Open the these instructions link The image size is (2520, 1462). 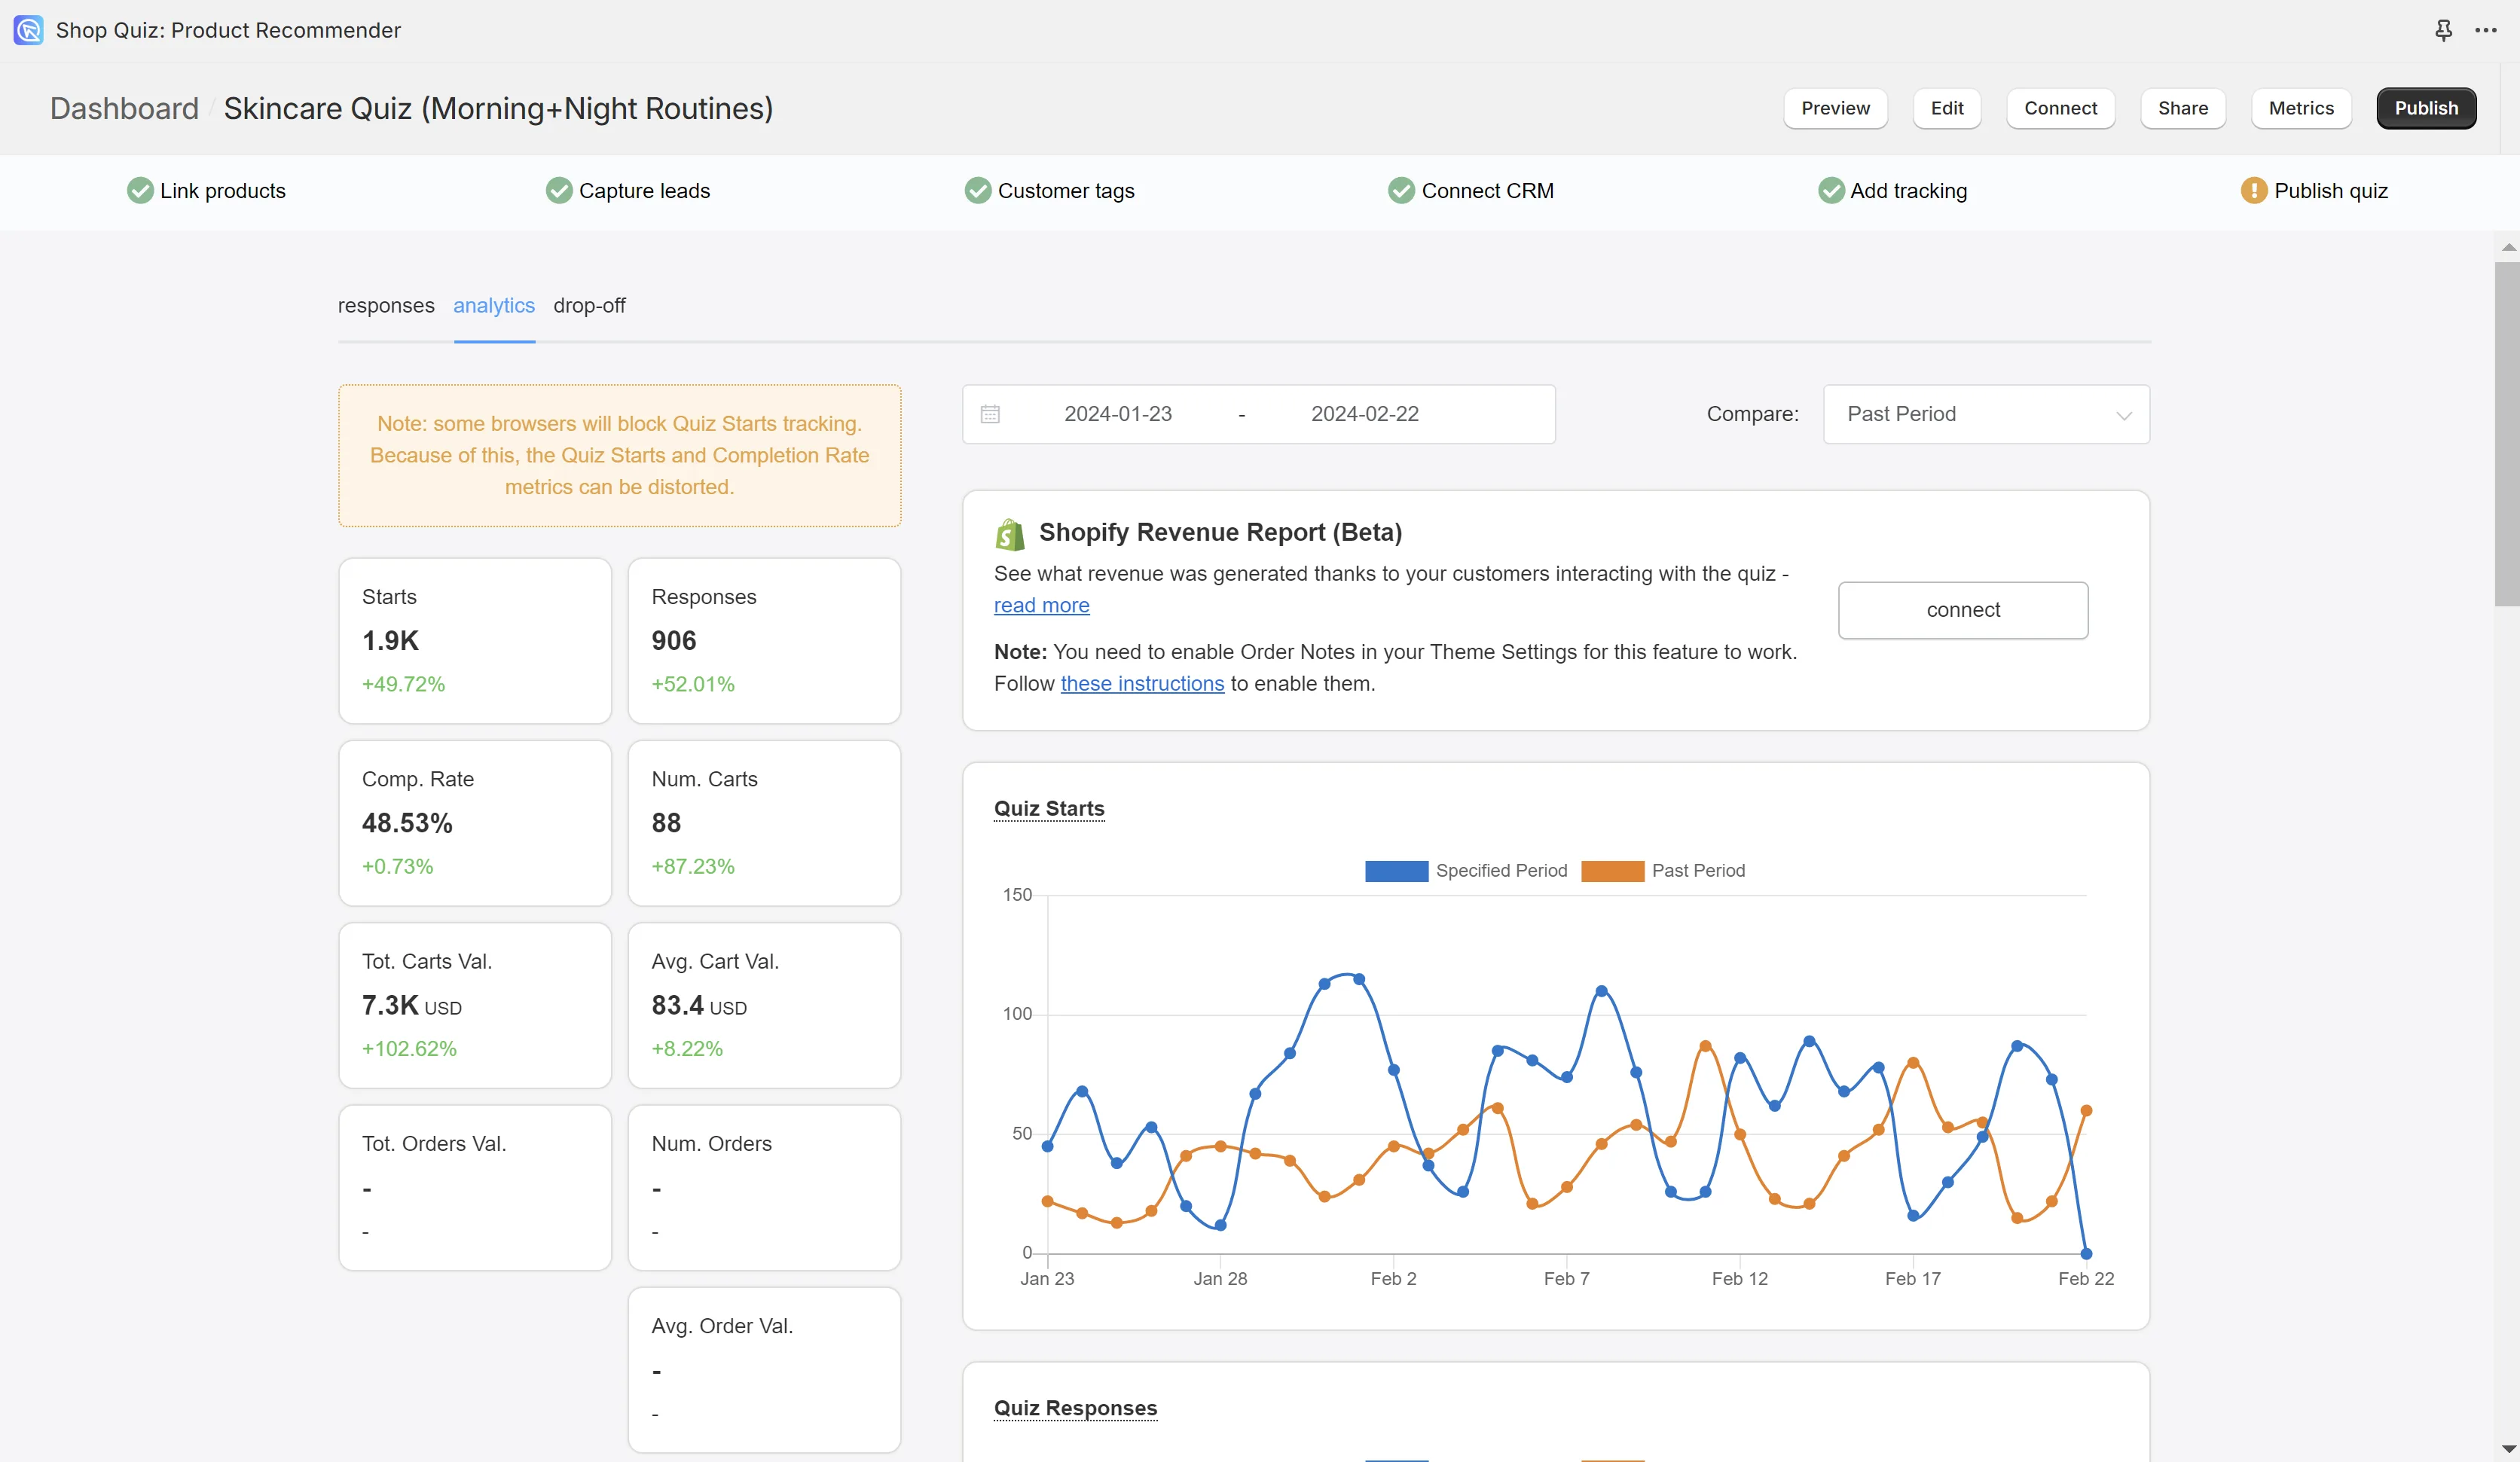(x=1142, y=683)
